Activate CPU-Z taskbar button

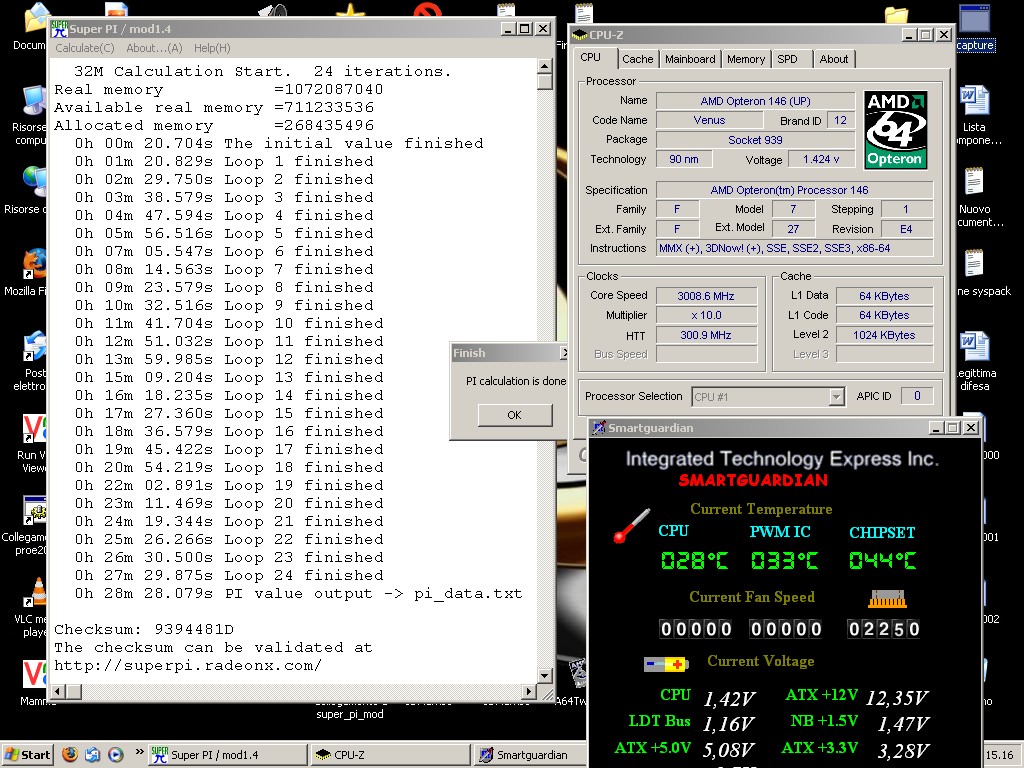pyautogui.click(x=390, y=754)
